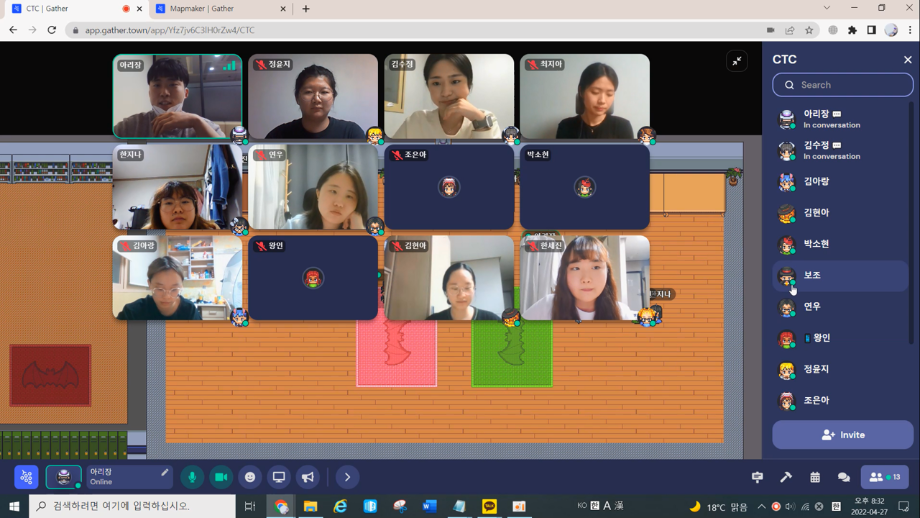Close the CTC participants panel
This screenshot has width=920, height=518.
coord(907,60)
